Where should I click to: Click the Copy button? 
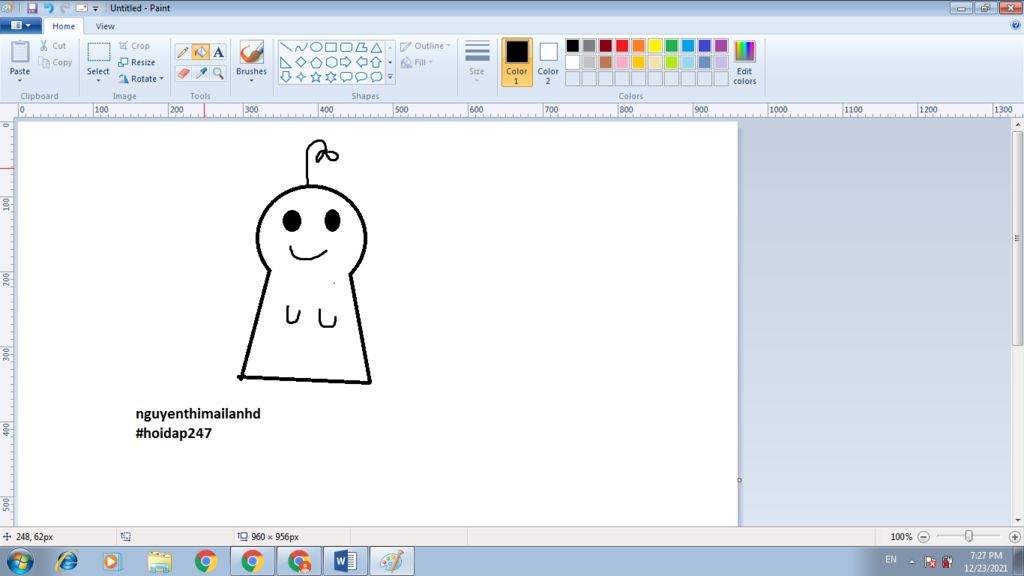(x=56, y=62)
